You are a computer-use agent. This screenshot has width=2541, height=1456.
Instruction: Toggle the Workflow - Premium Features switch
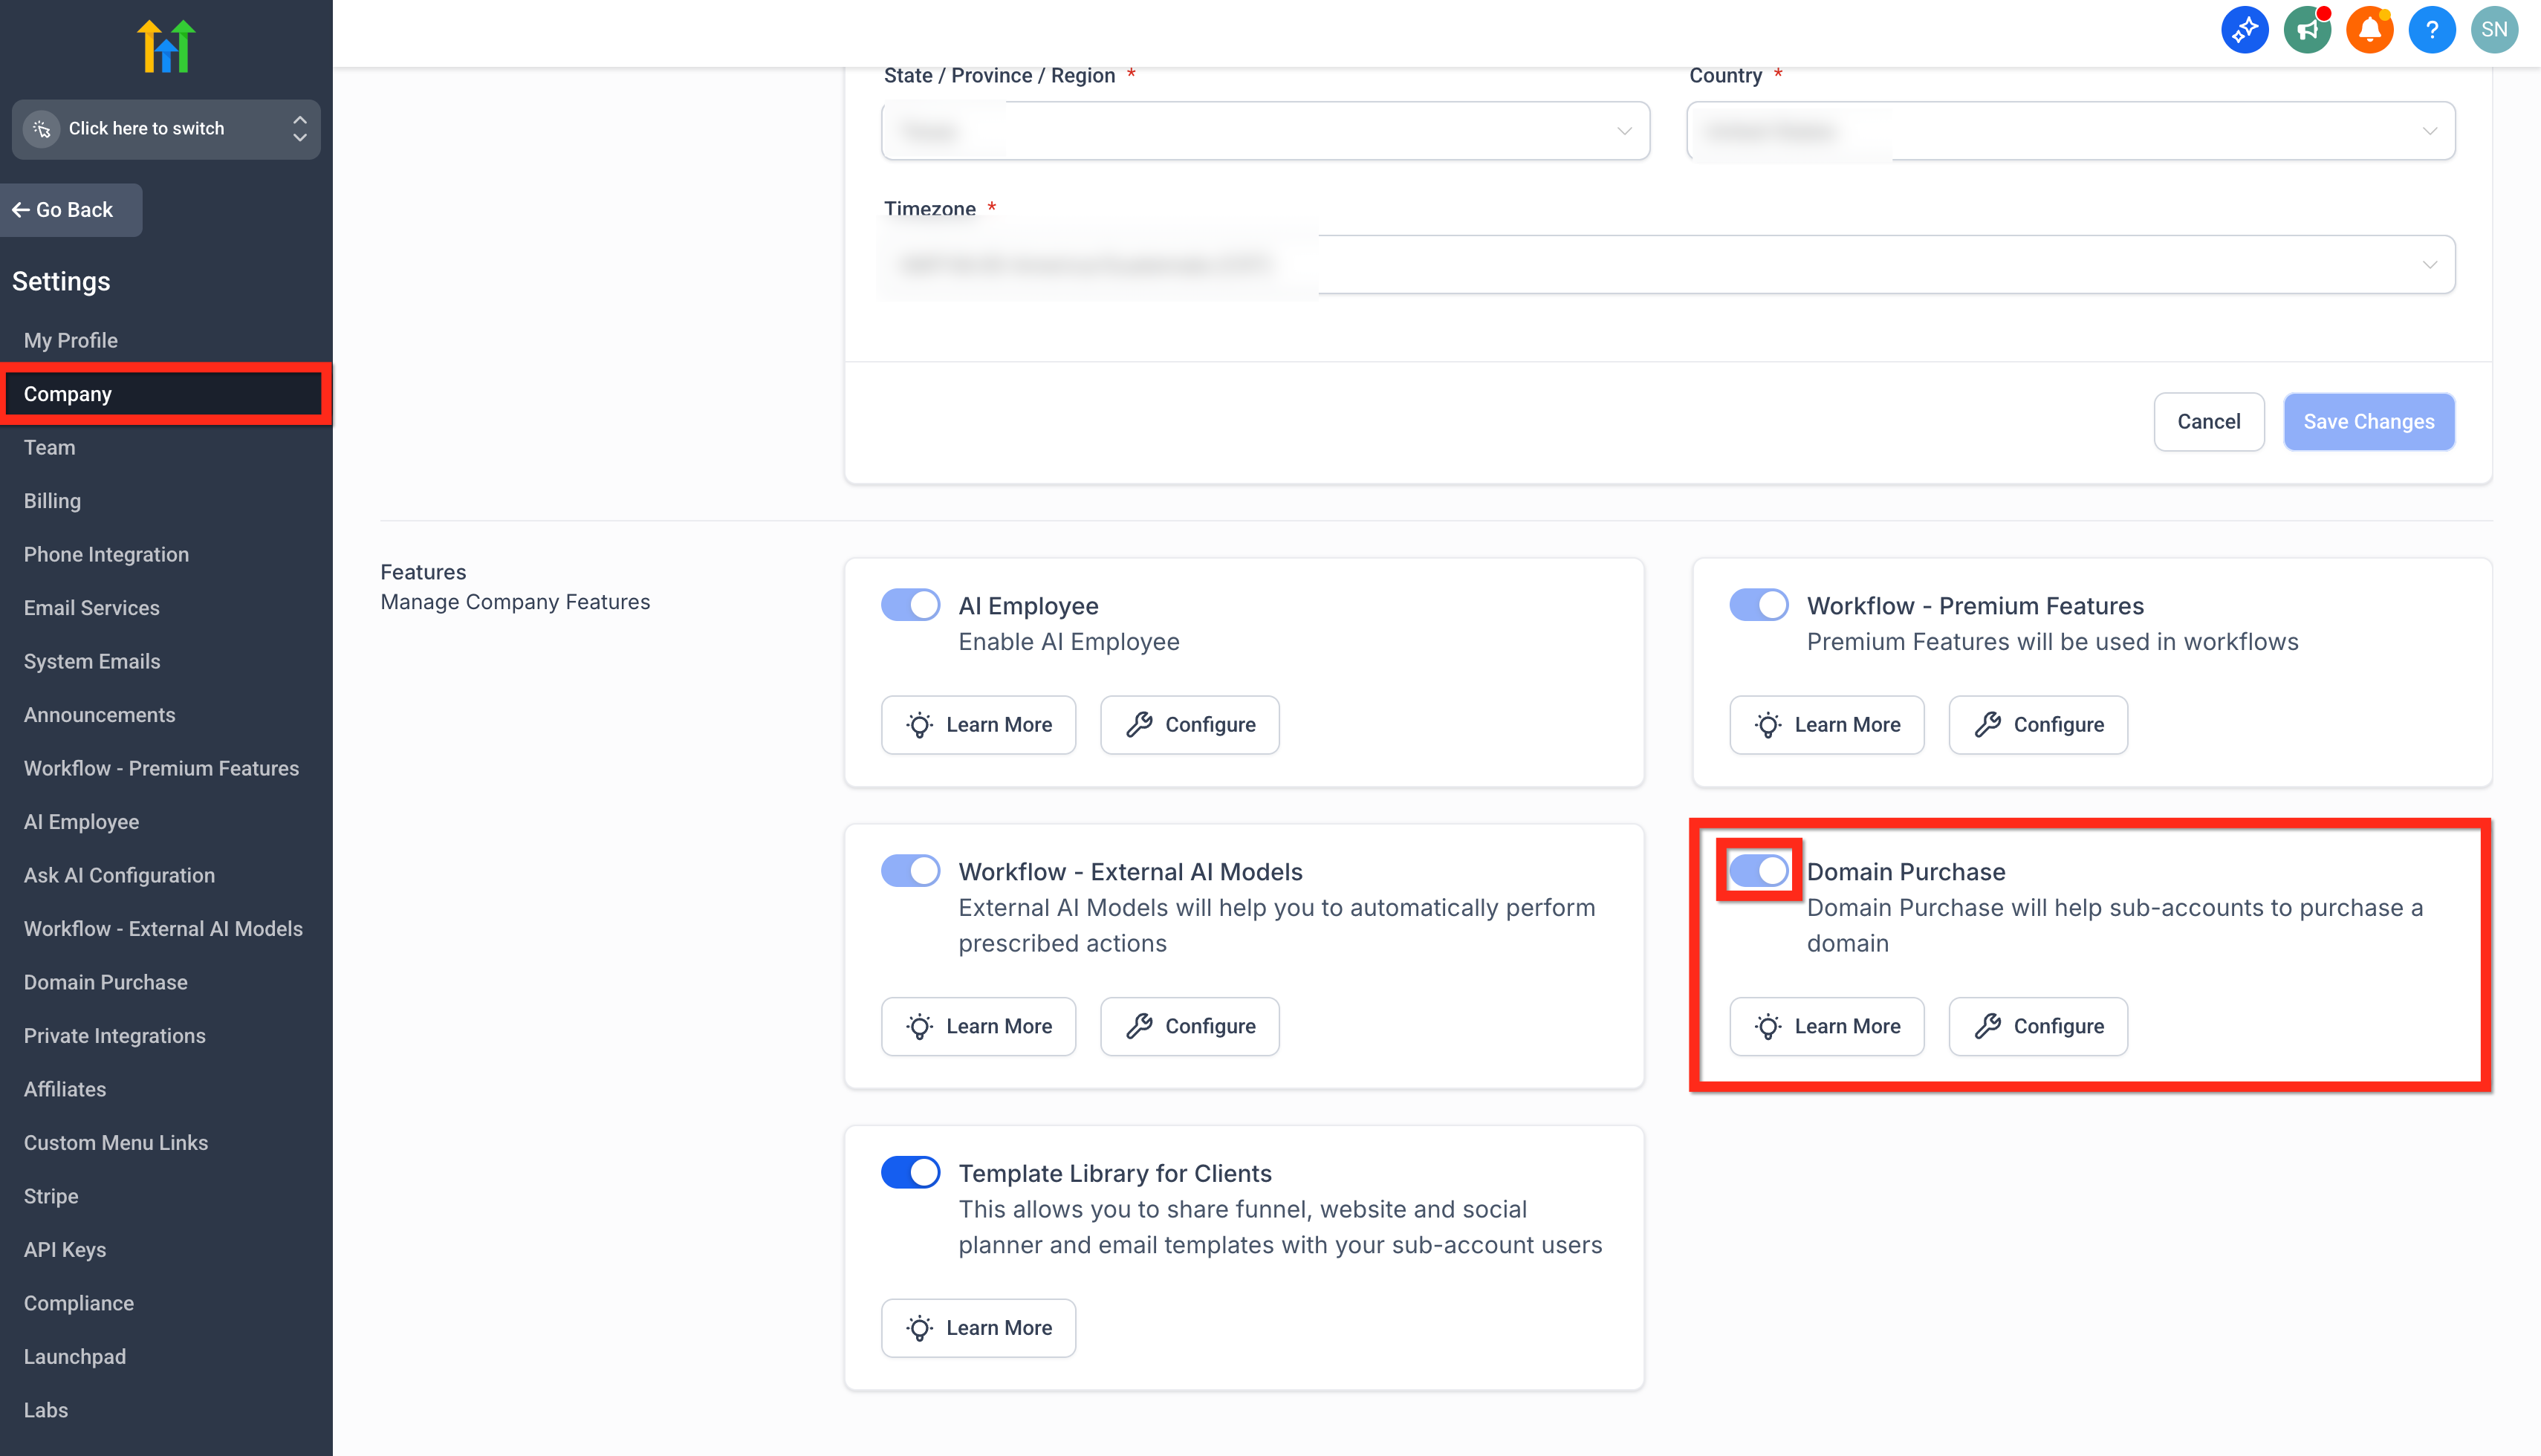click(x=1758, y=605)
